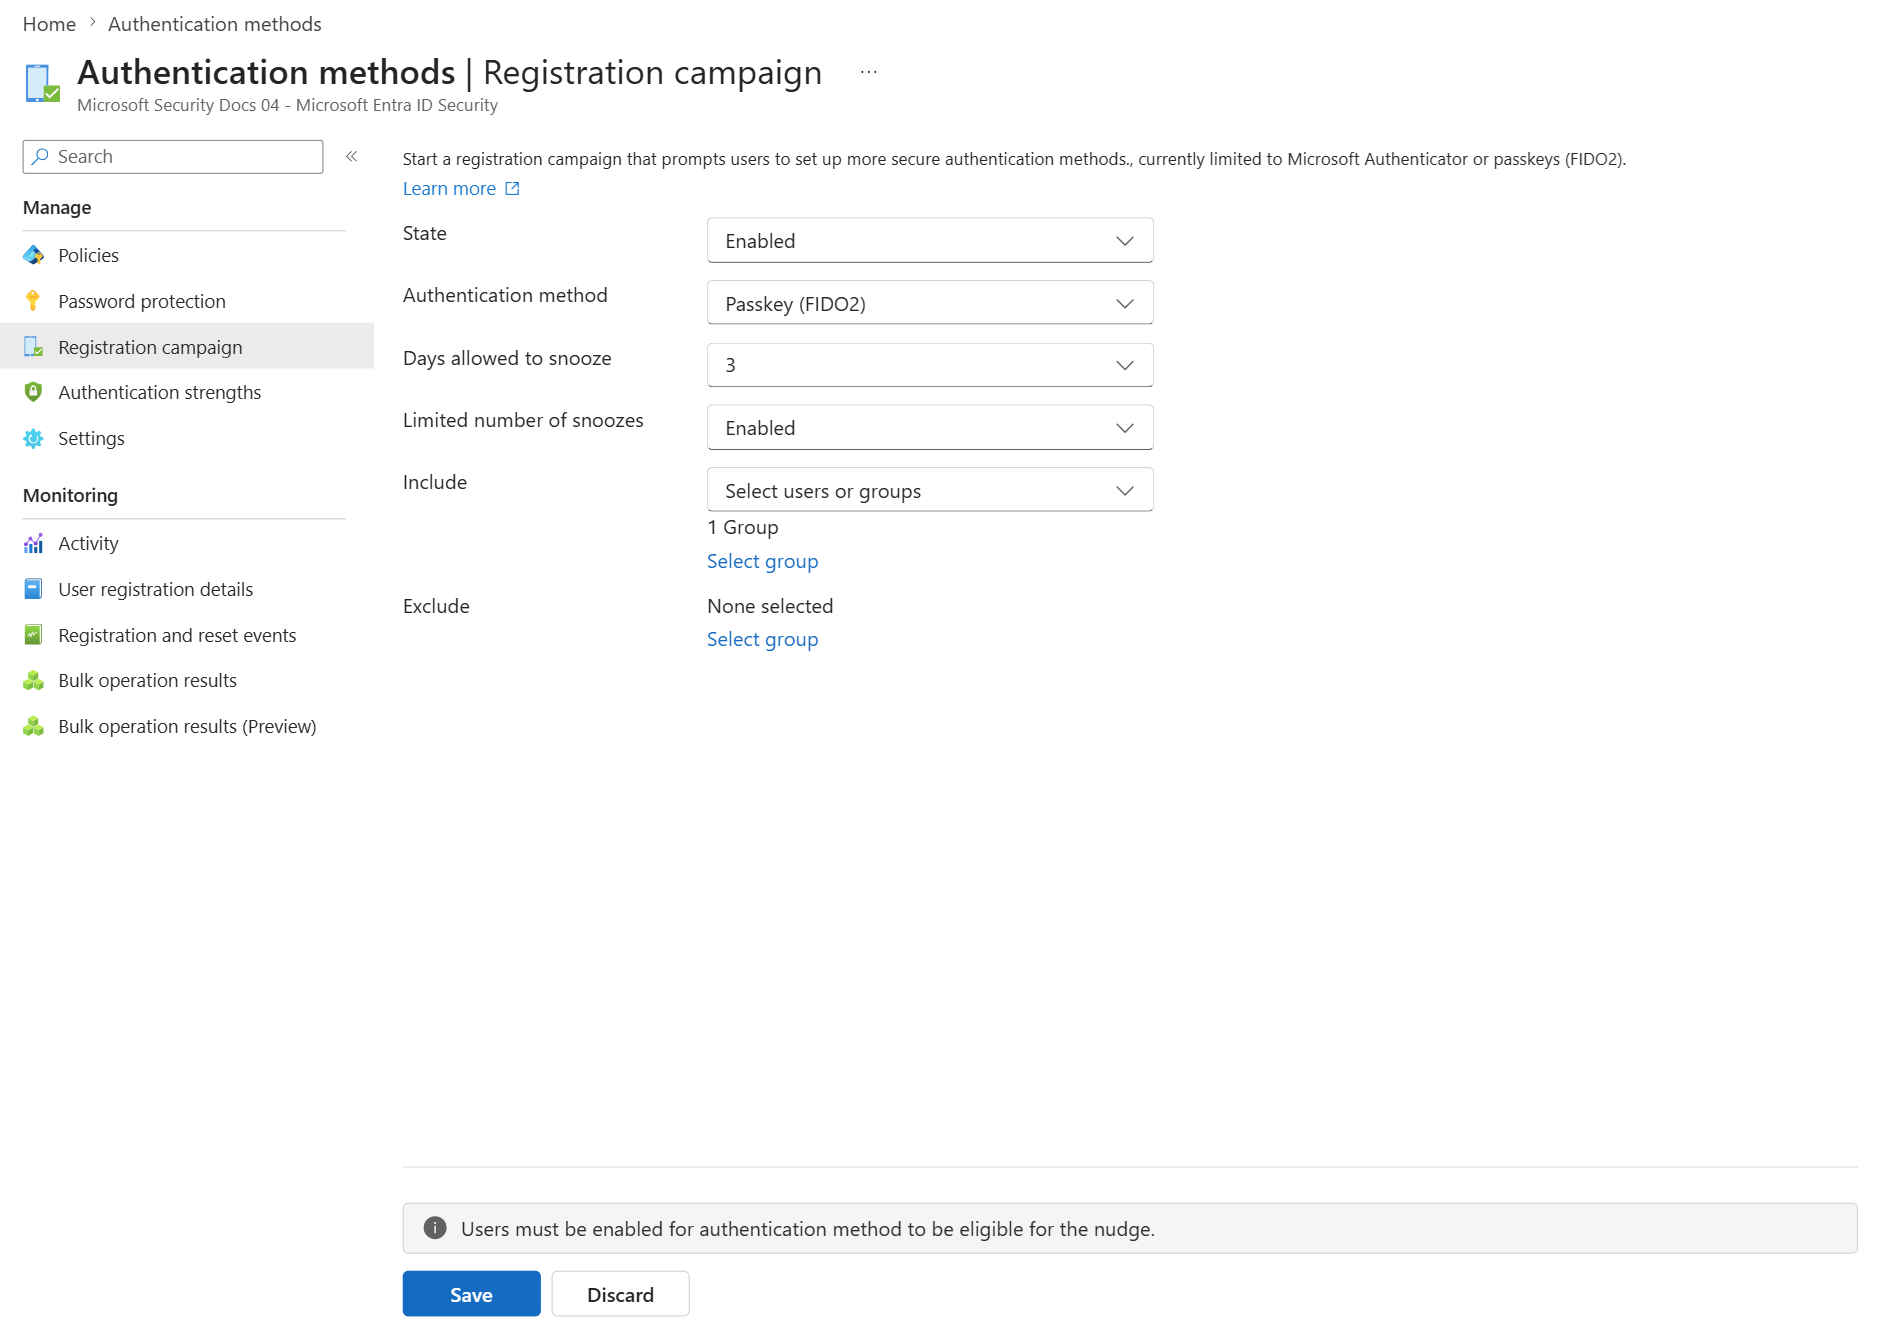Image resolution: width=1877 pixels, height=1330 pixels.
Task: Click the nudge eligibility info message
Action: click(808, 1228)
